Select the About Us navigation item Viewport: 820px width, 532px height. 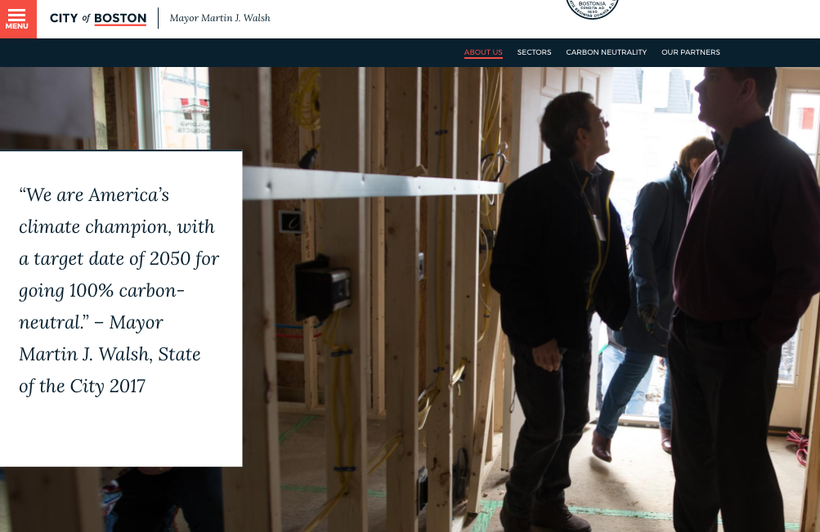[x=483, y=52]
